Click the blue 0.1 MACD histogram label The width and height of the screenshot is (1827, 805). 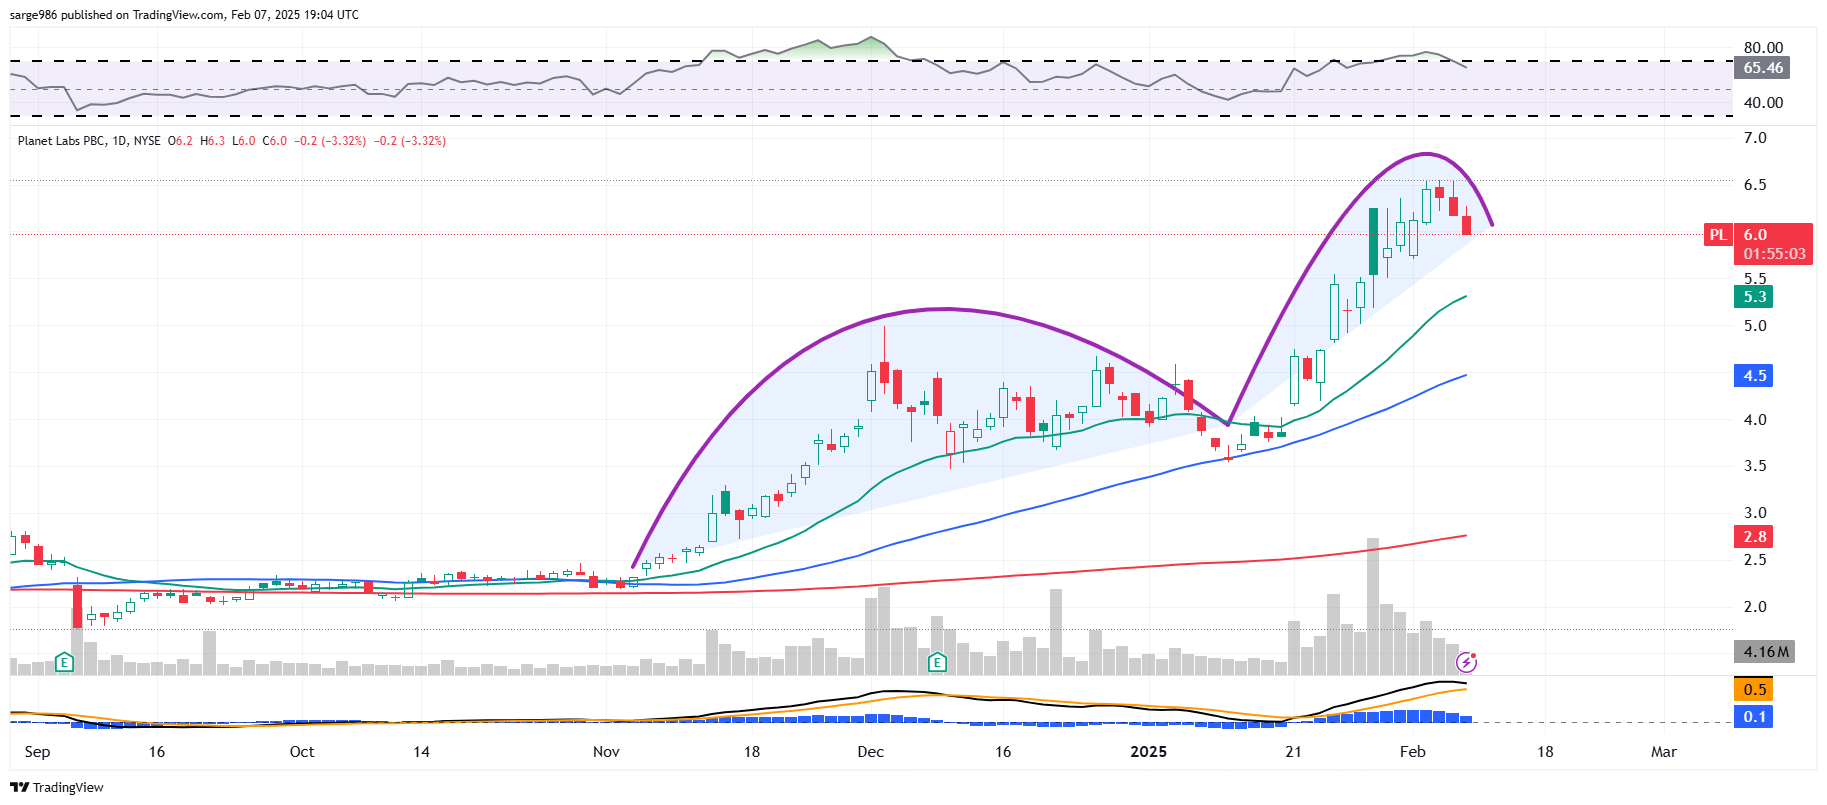coord(1754,717)
